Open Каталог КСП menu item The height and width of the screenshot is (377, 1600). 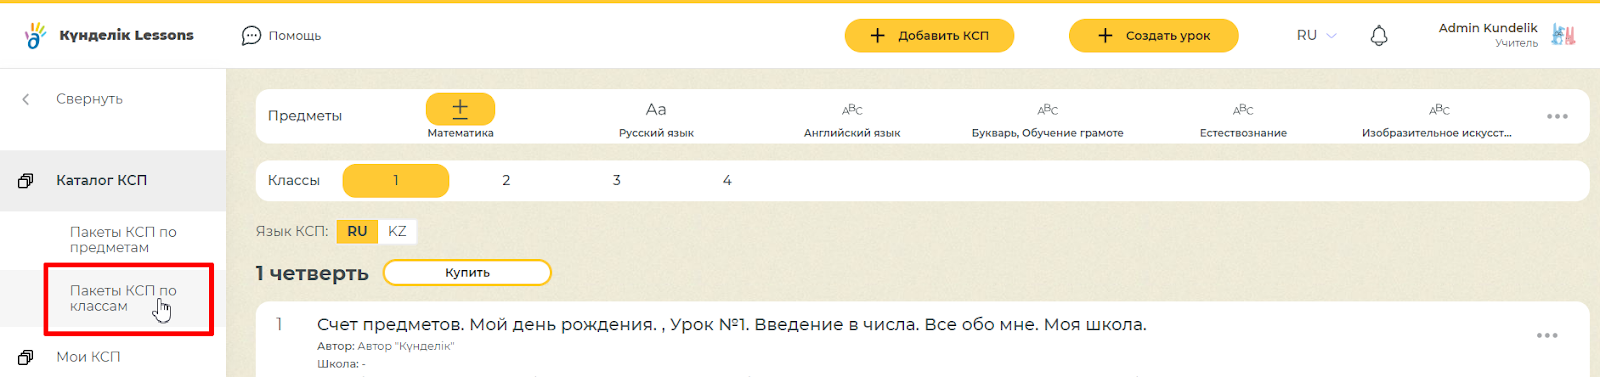tap(113, 181)
